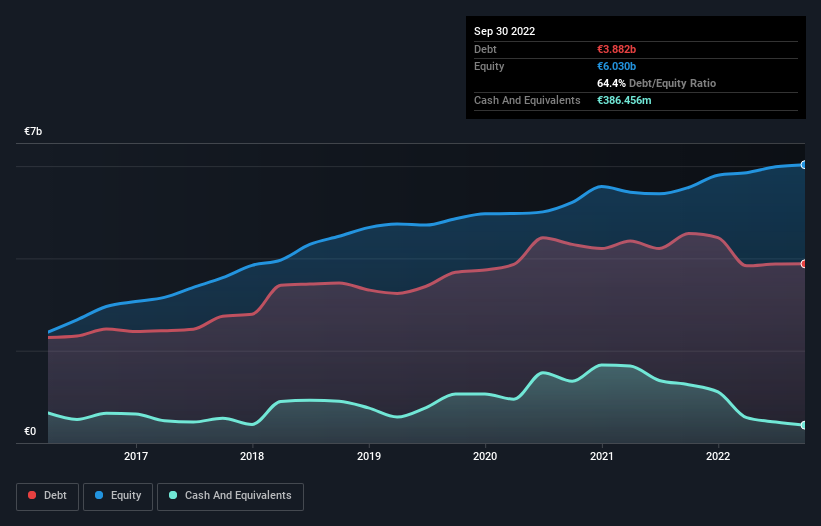Click the 2021 x-axis label
Screen dimensions: 821x526
pos(602,456)
